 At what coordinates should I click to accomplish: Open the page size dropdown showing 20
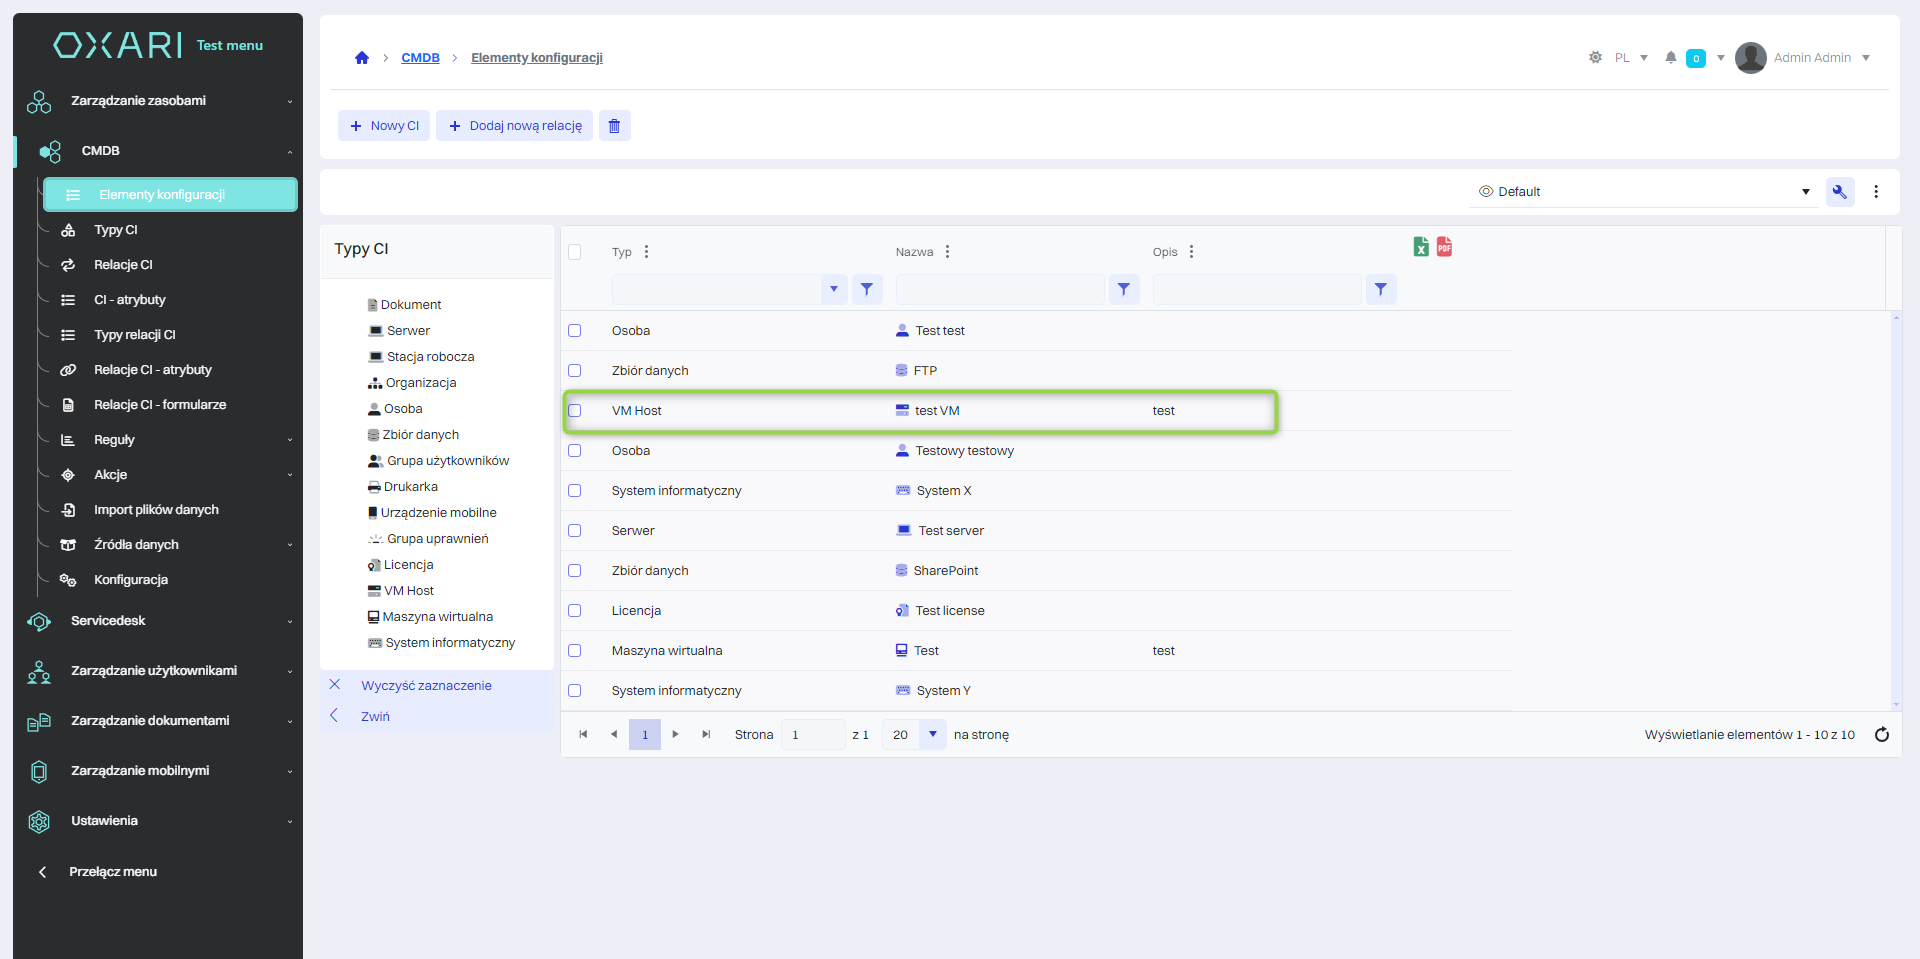(932, 735)
